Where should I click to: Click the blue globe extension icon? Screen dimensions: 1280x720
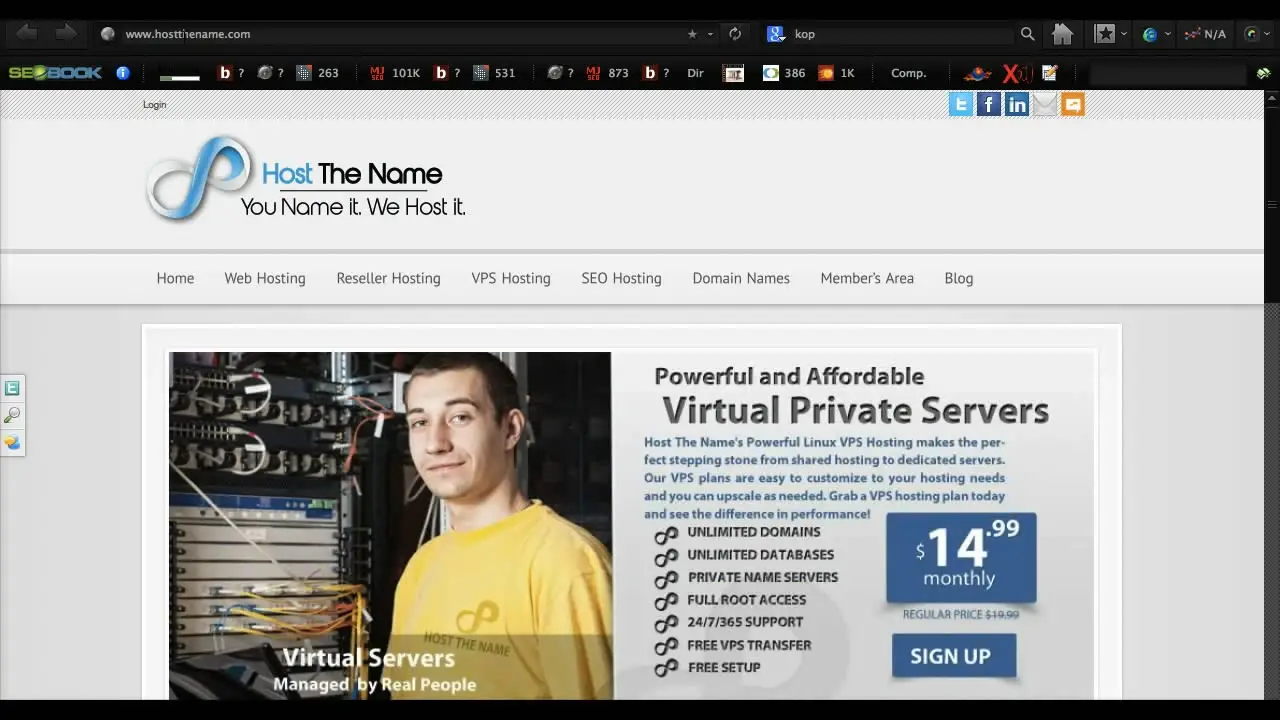point(1150,34)
